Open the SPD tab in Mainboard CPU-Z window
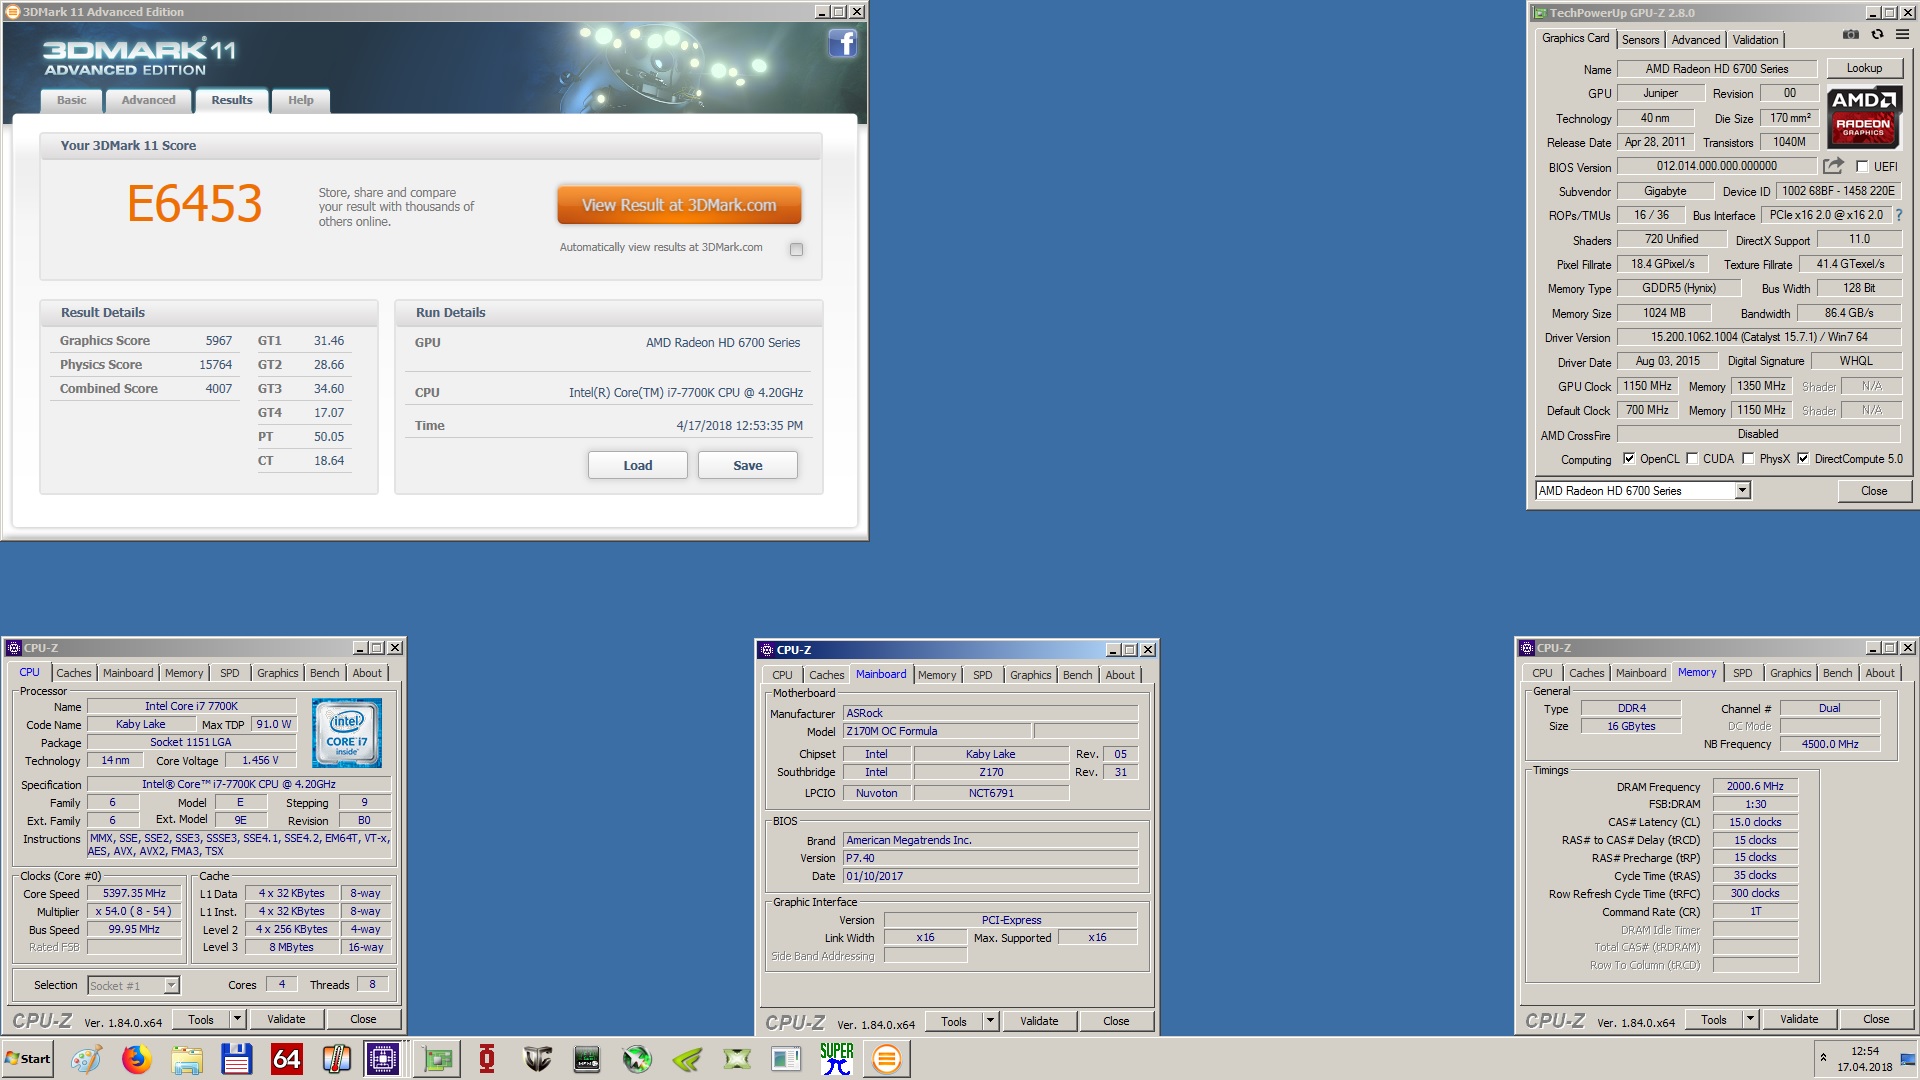 tap(983, 675)
